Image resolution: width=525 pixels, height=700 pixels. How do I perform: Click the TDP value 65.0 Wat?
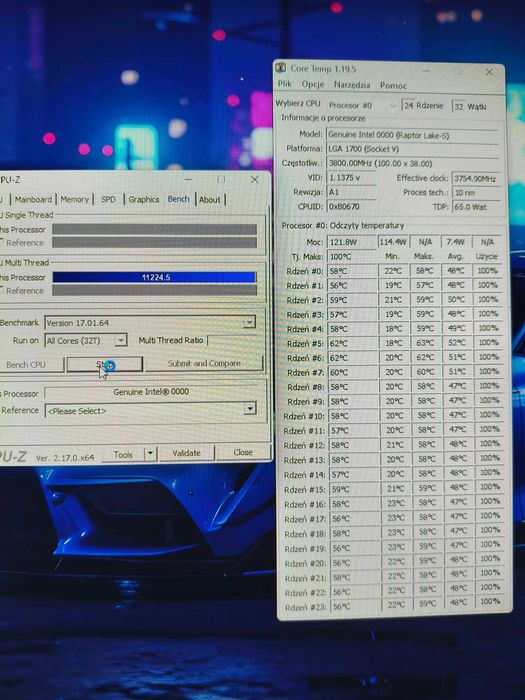[x=476, y=207]
